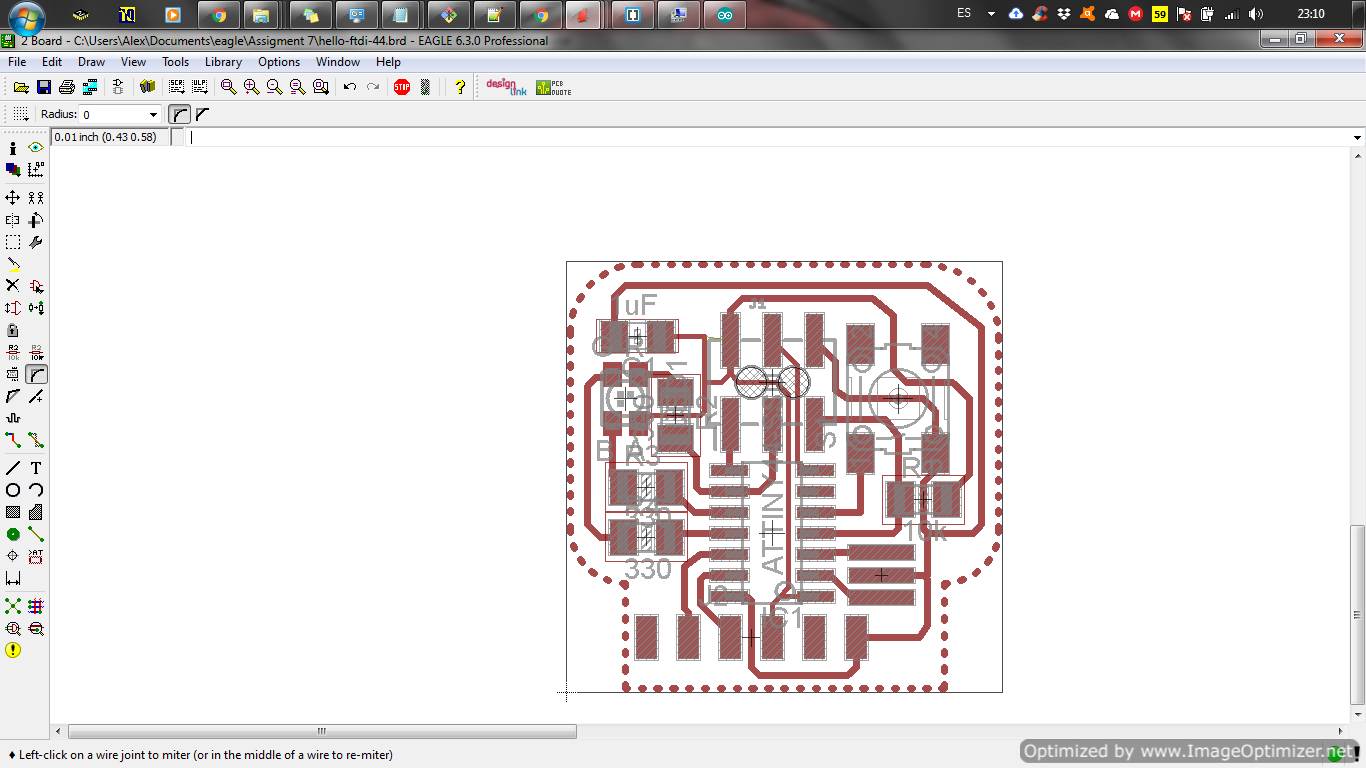Redo the last undone action
This screenshot has width=1366, height=768.
coord(373,87)
